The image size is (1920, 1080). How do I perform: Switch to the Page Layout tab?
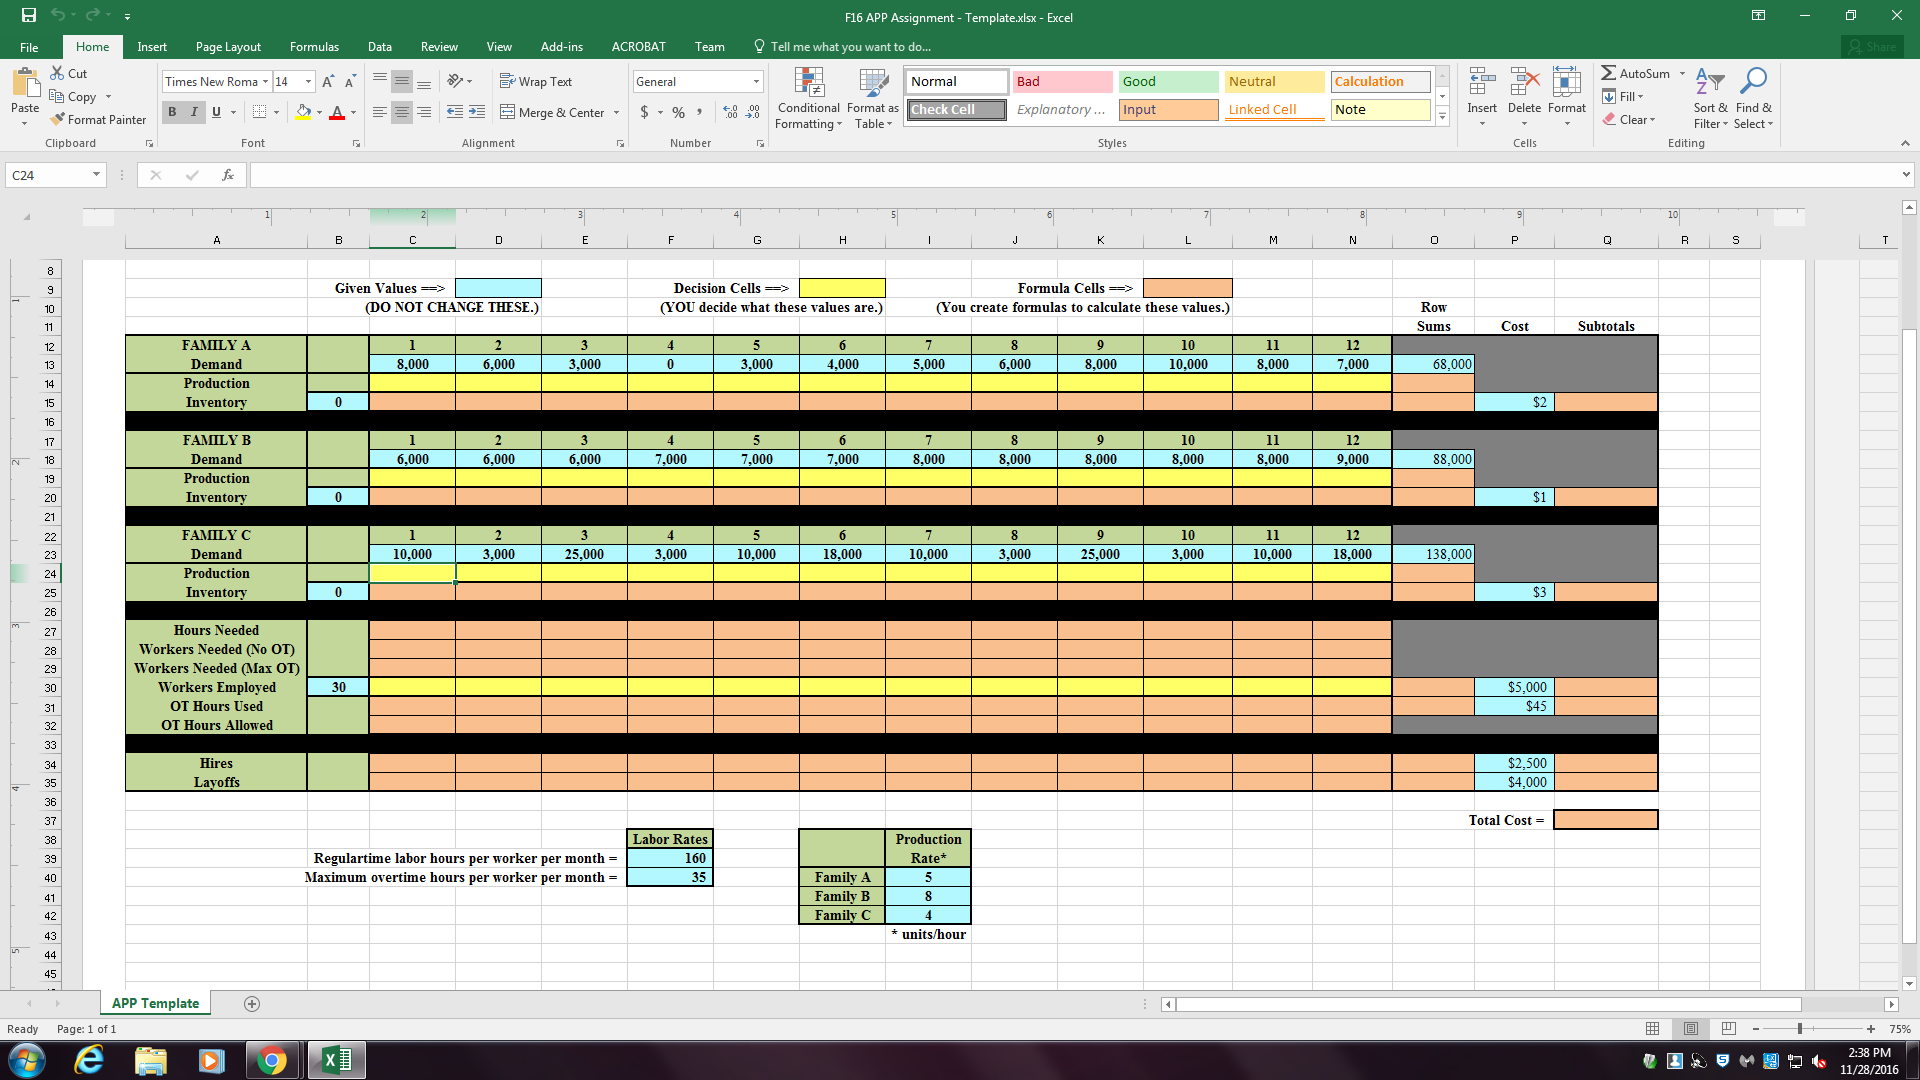[x=228, y=47]
